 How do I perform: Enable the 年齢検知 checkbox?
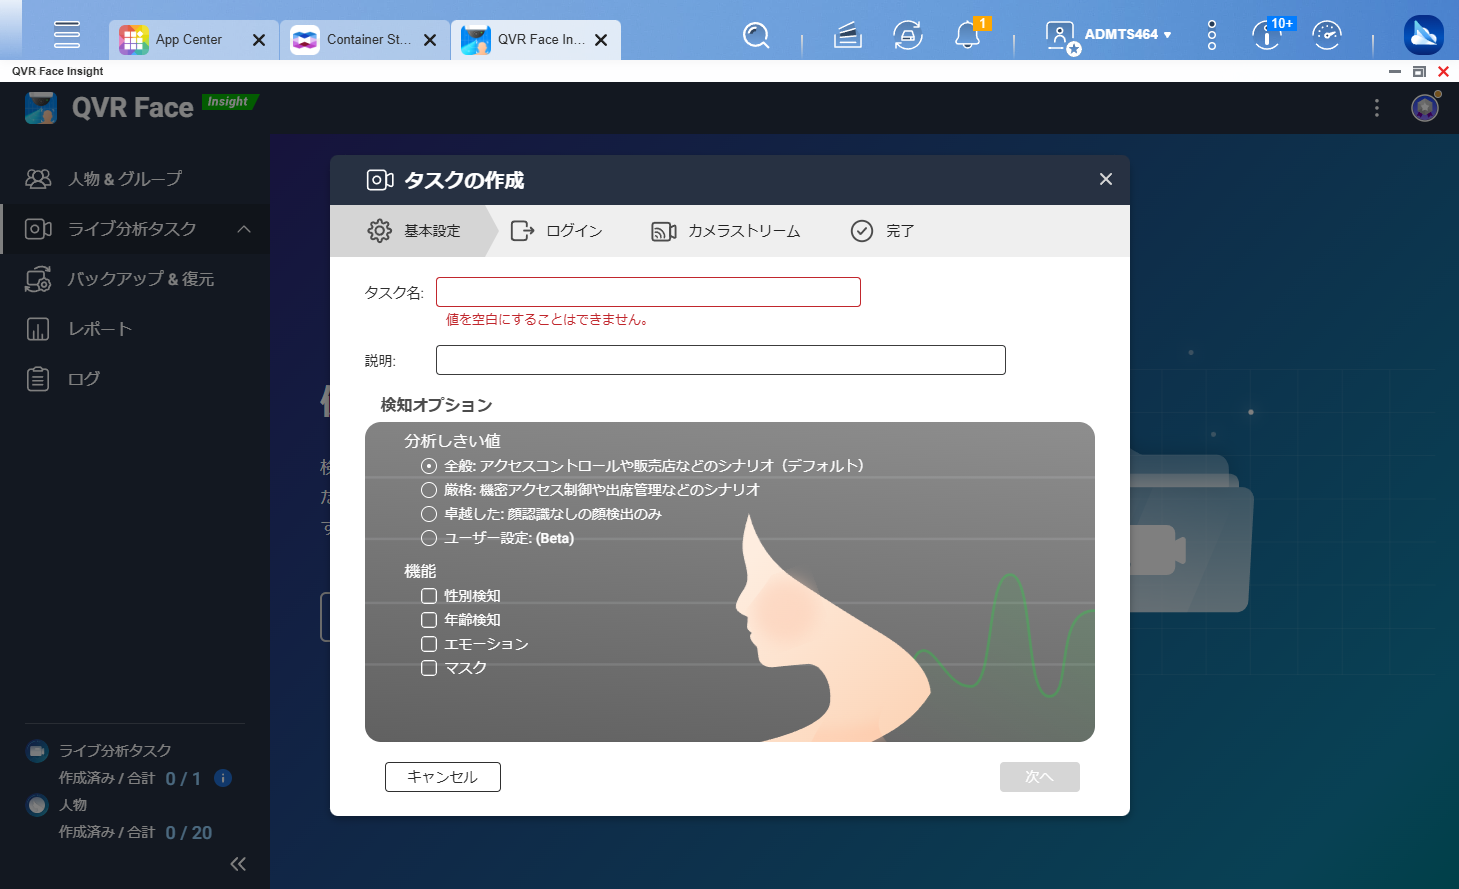pos(429,620)
